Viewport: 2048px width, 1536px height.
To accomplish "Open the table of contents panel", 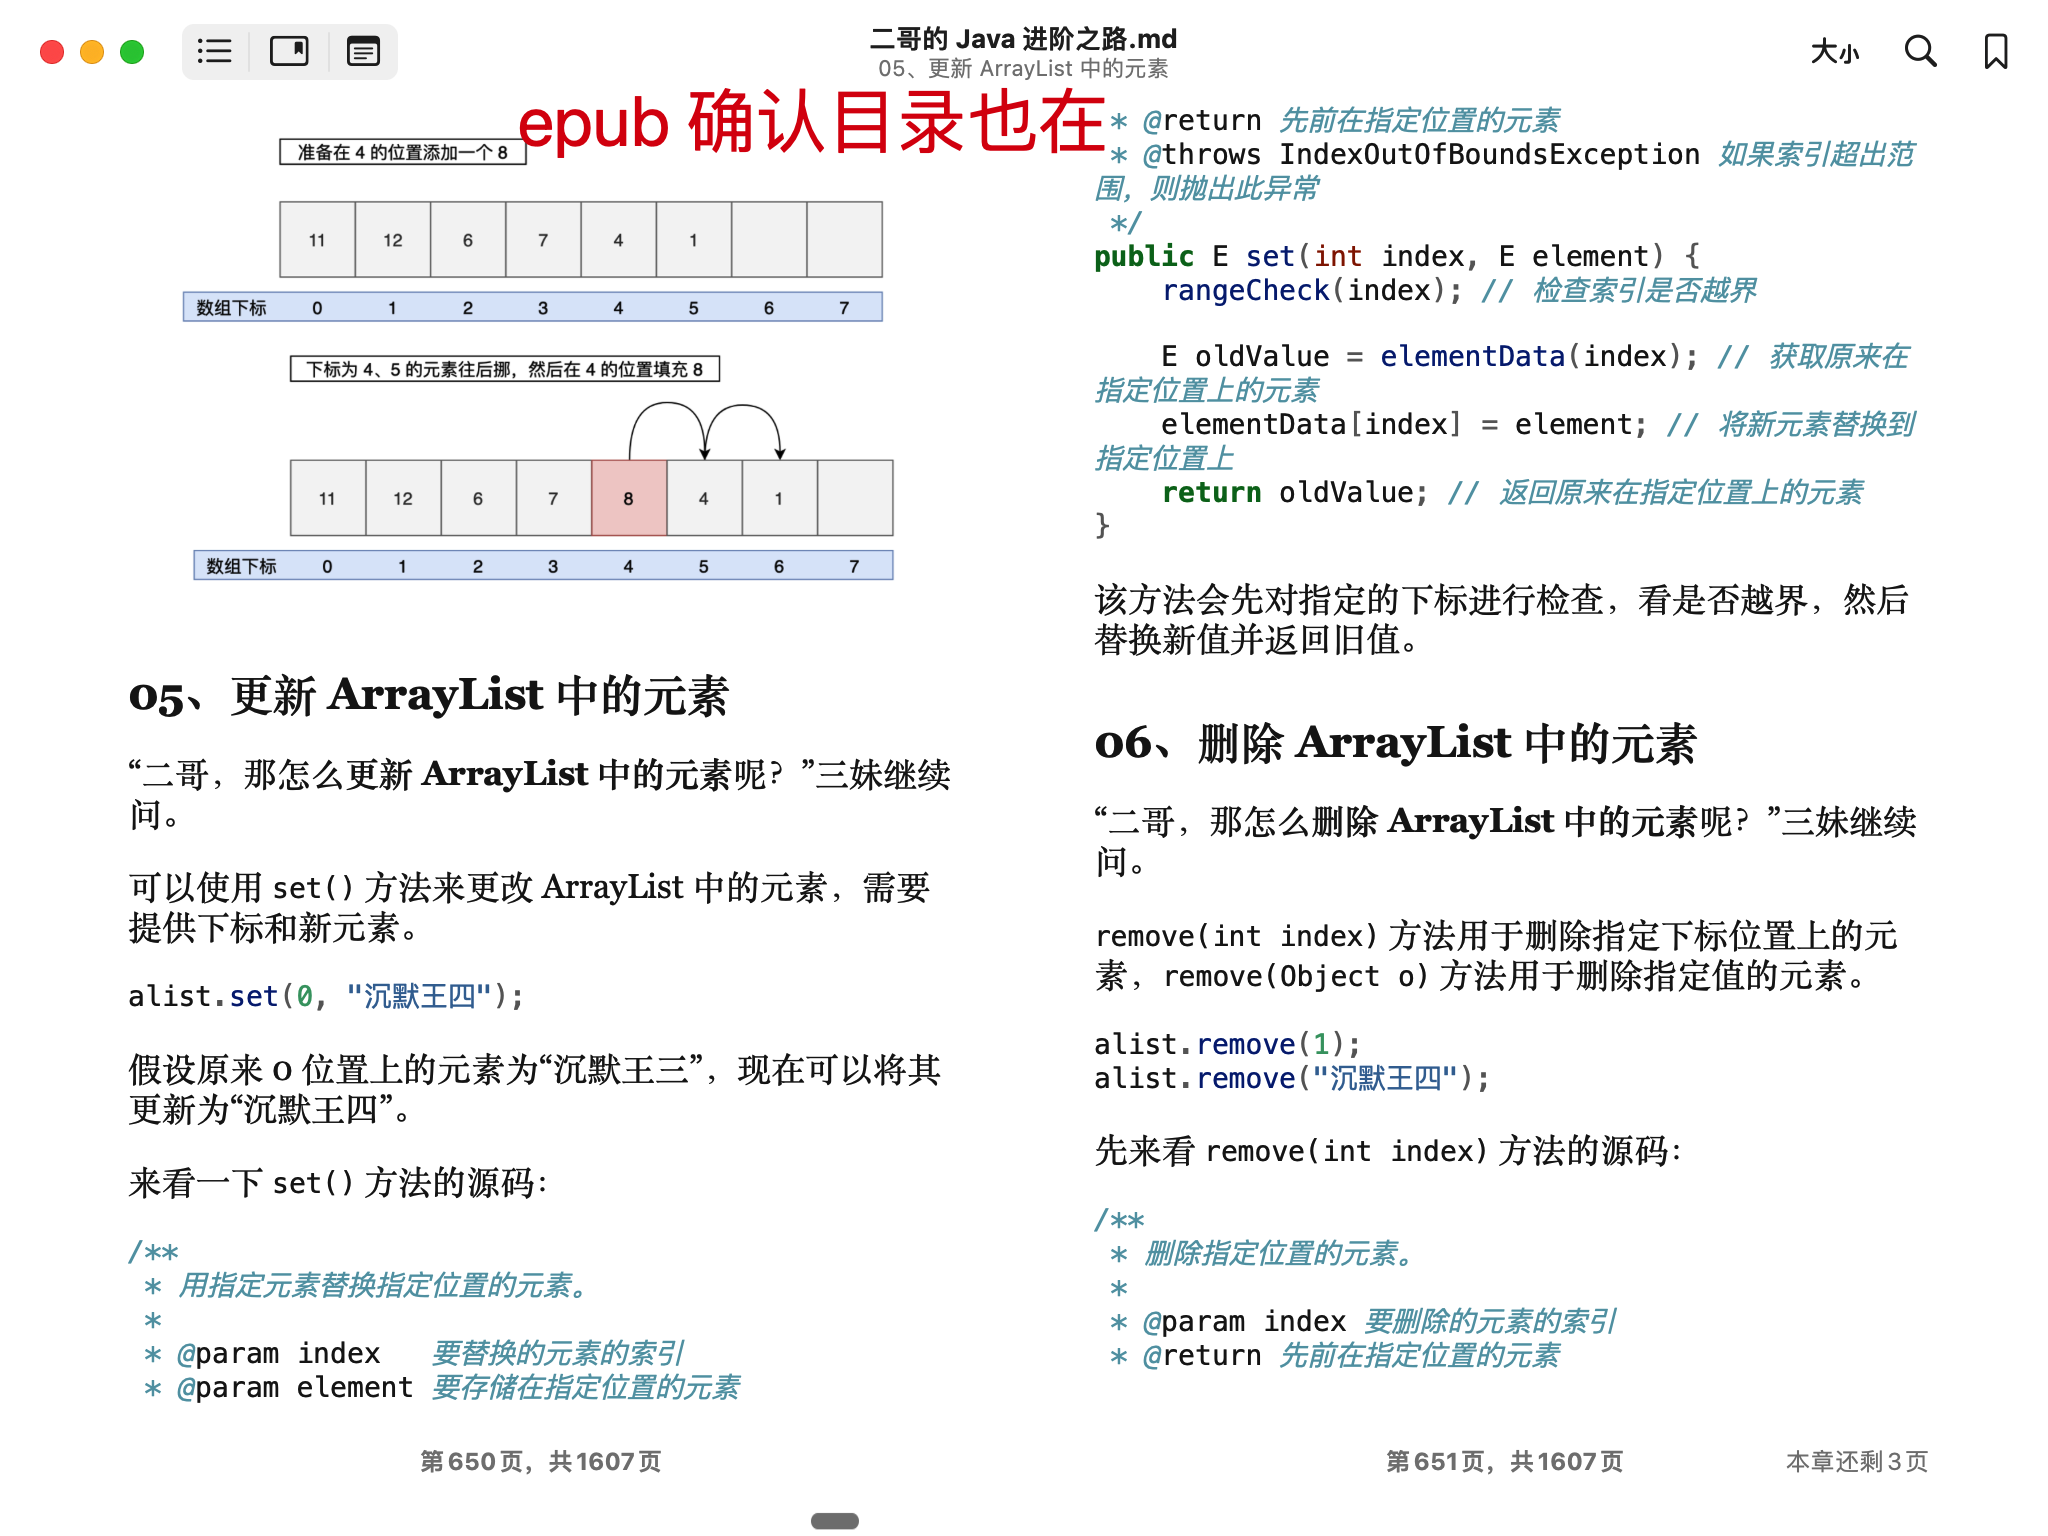I will [214, 51].
